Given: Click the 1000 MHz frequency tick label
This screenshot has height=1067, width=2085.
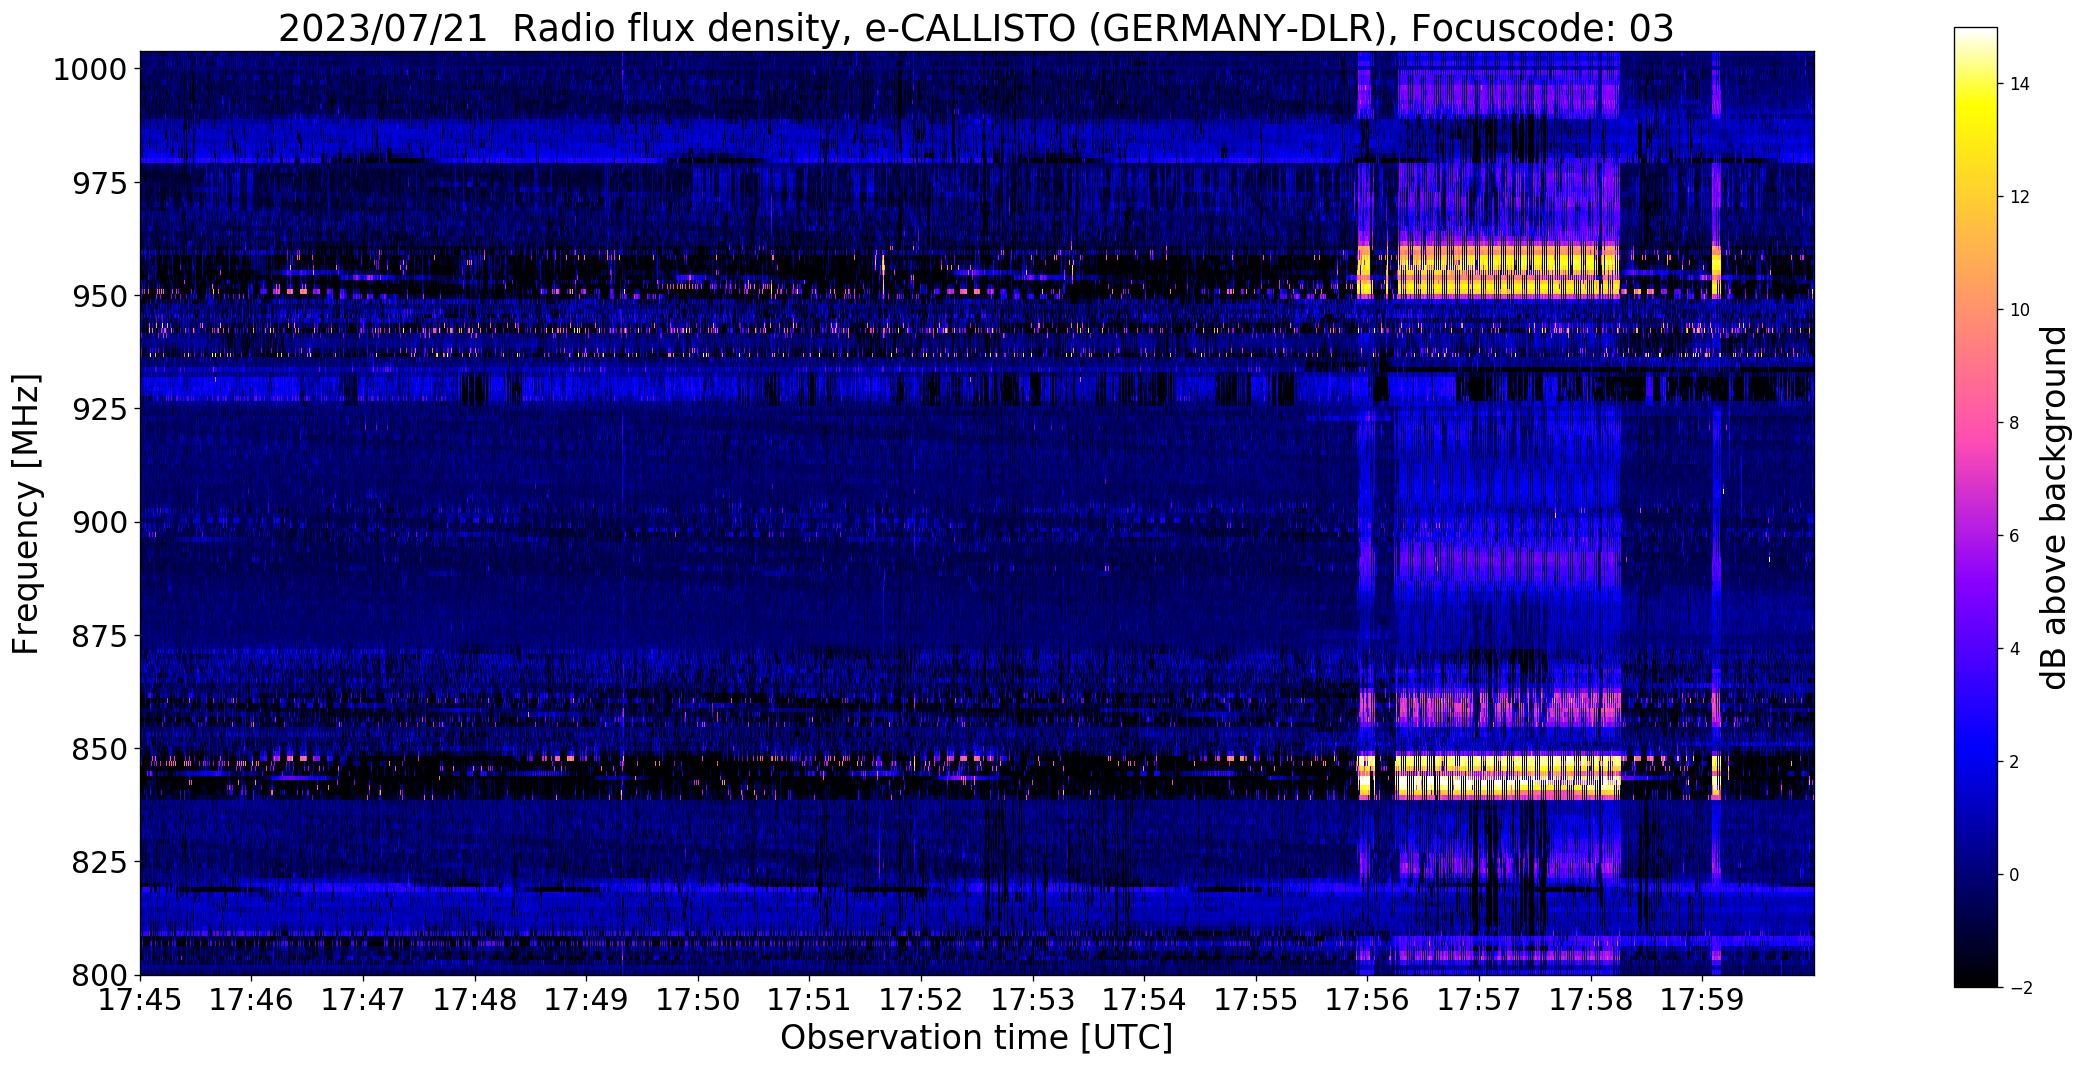Looking at the screenshot, I should [90, 70].
